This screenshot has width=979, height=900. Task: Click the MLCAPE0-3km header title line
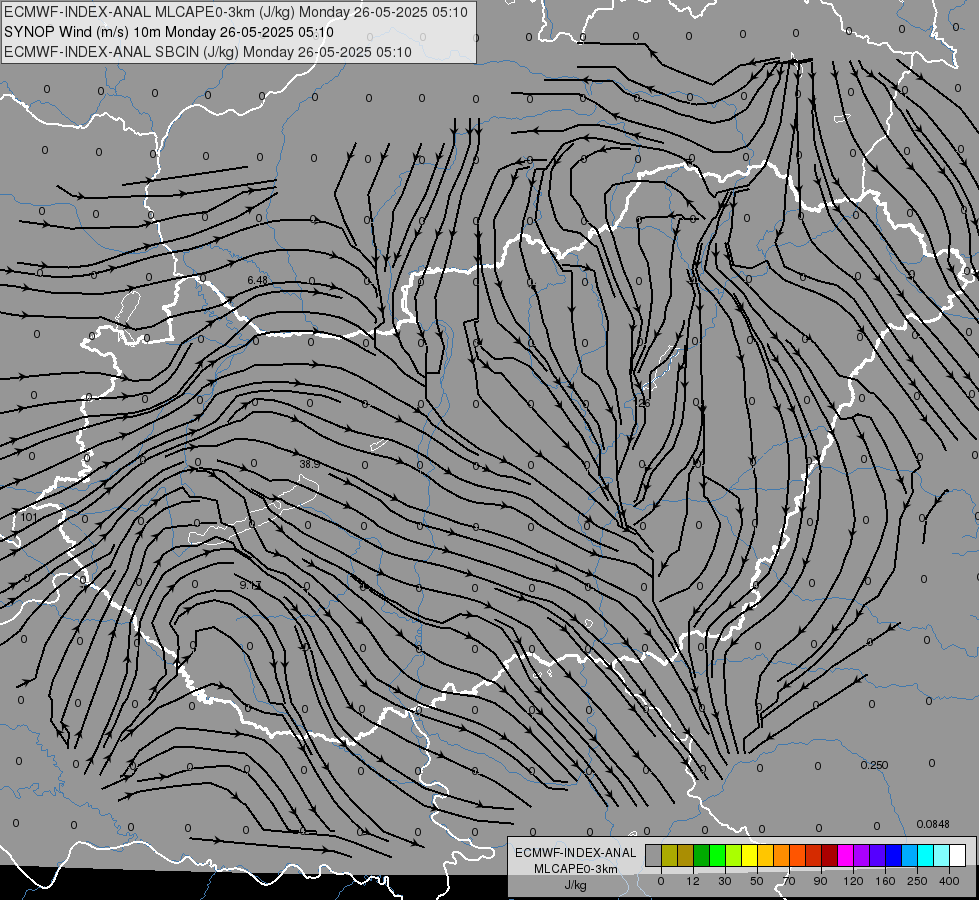coord(236,12)
